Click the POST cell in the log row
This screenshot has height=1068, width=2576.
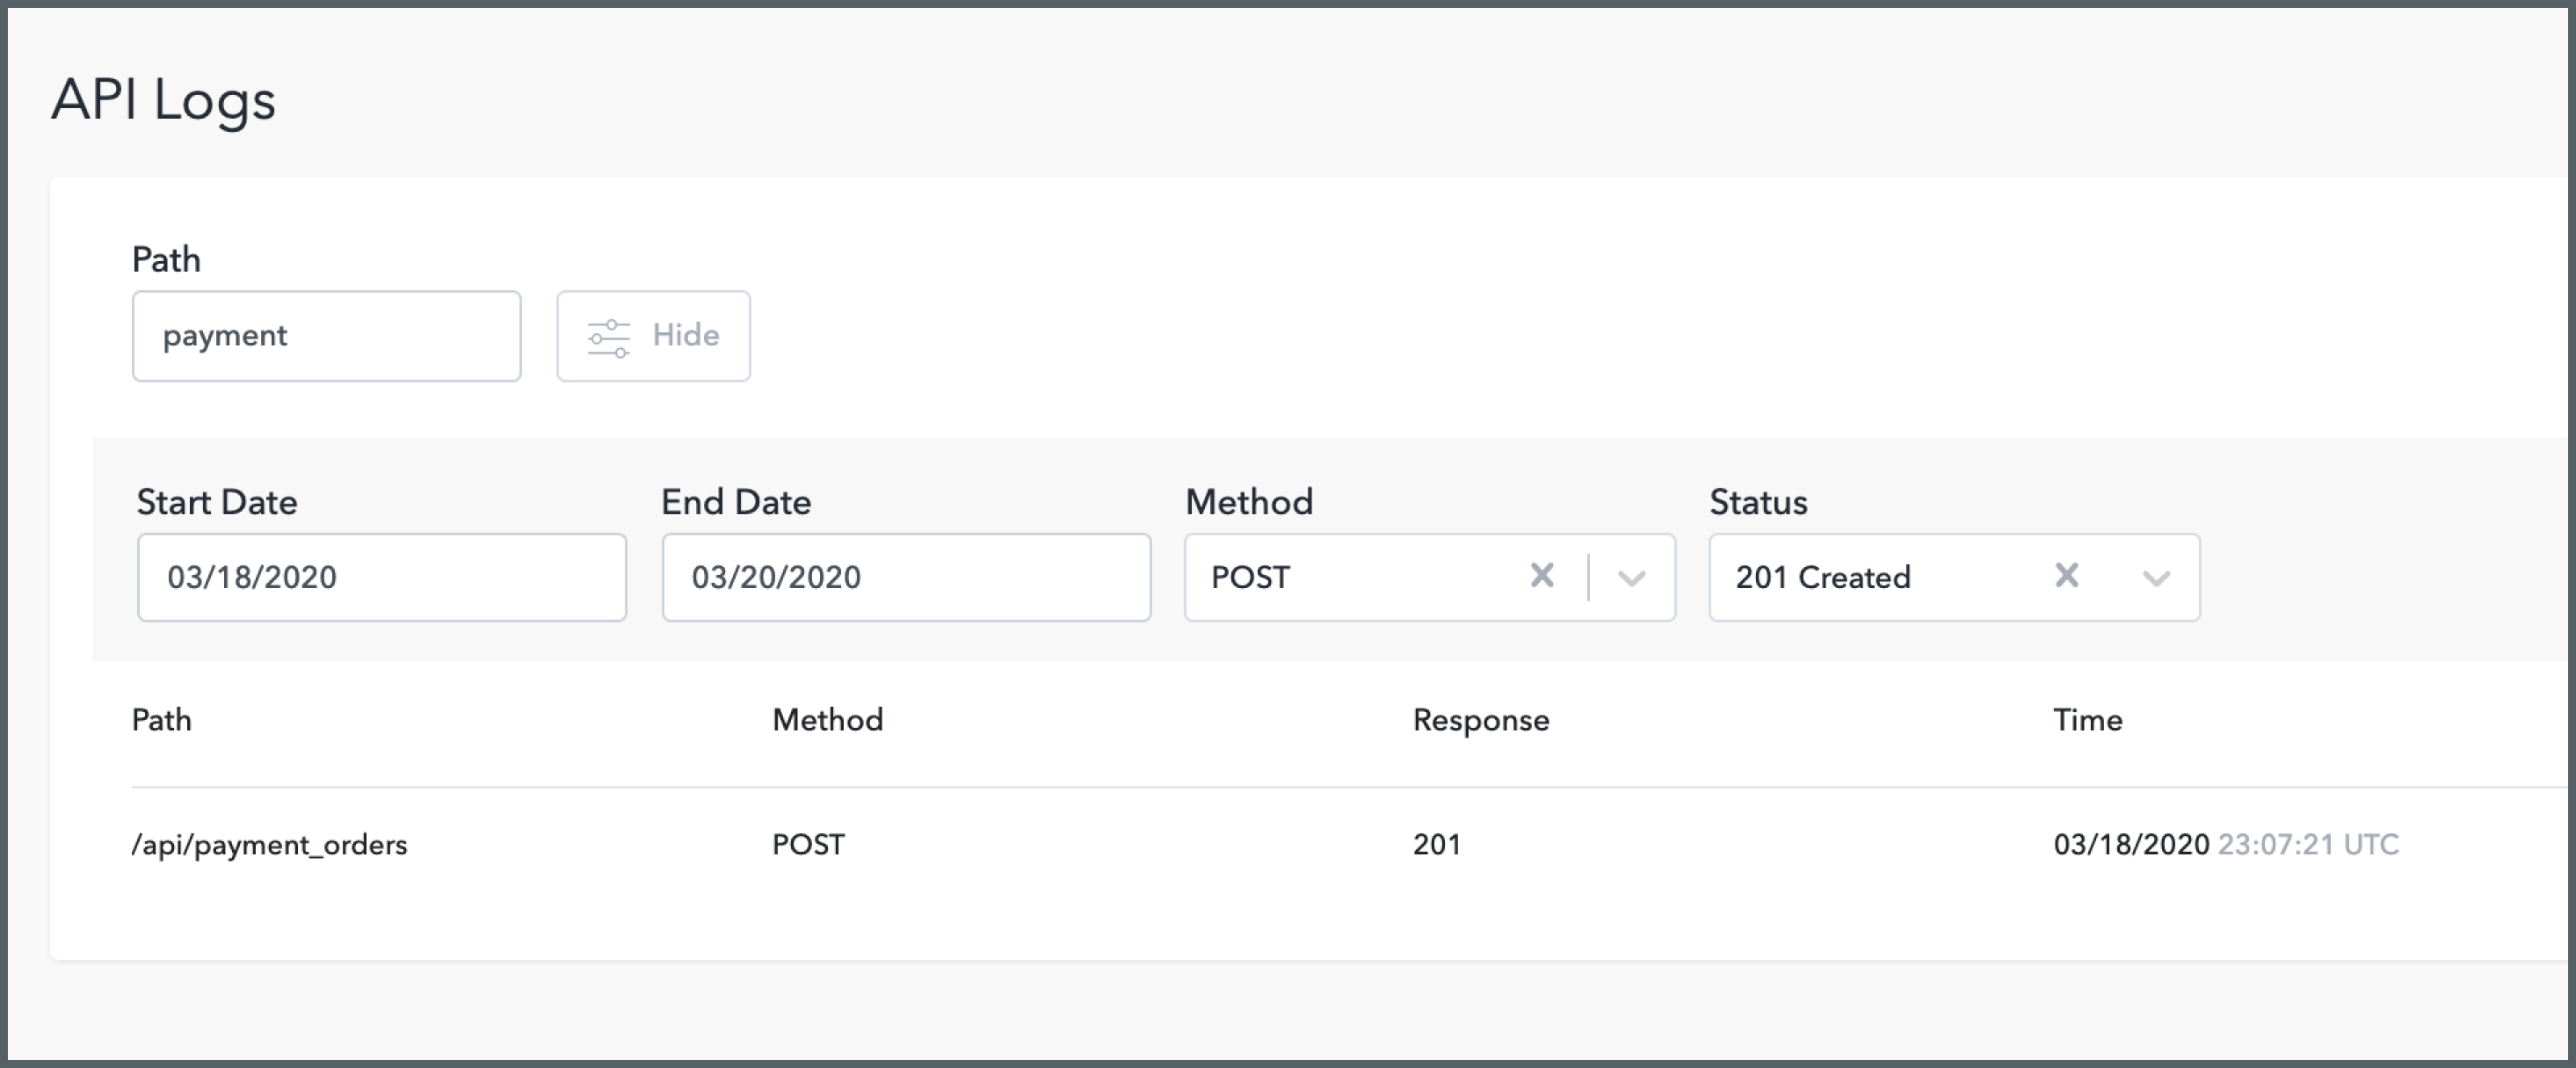tap(808, 845)
